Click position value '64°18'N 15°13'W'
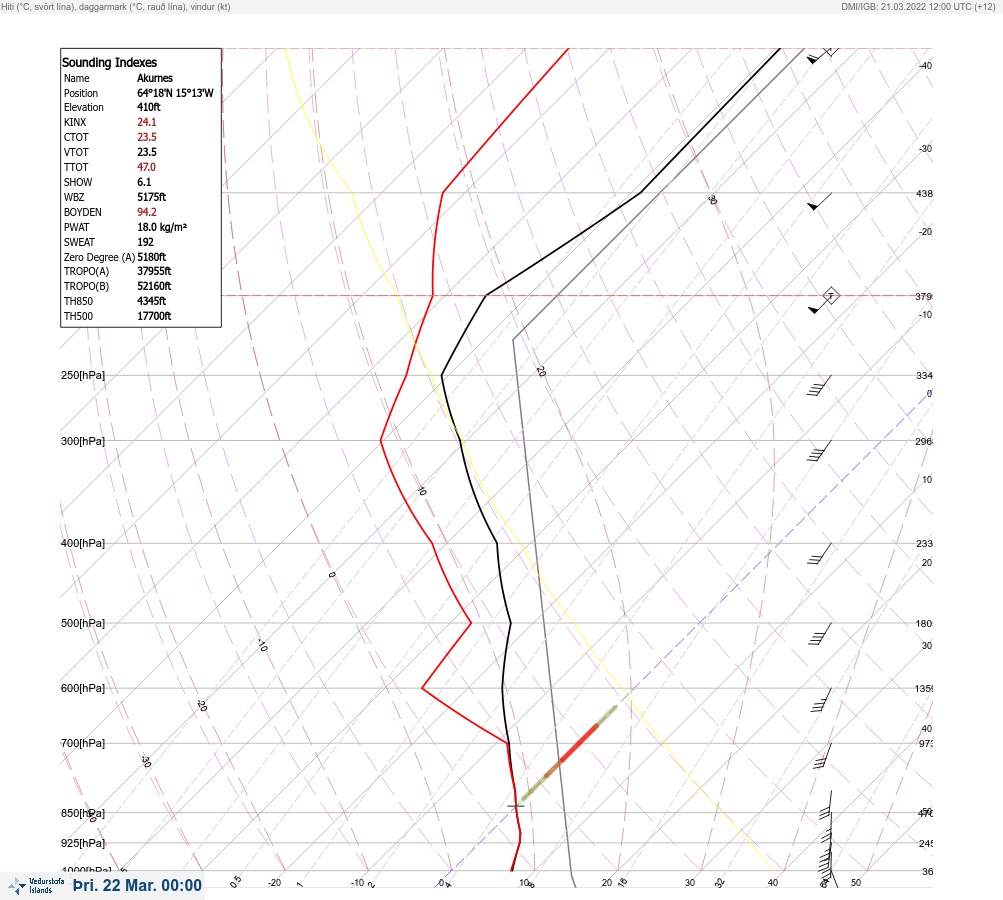 click(x=175, y=93)
